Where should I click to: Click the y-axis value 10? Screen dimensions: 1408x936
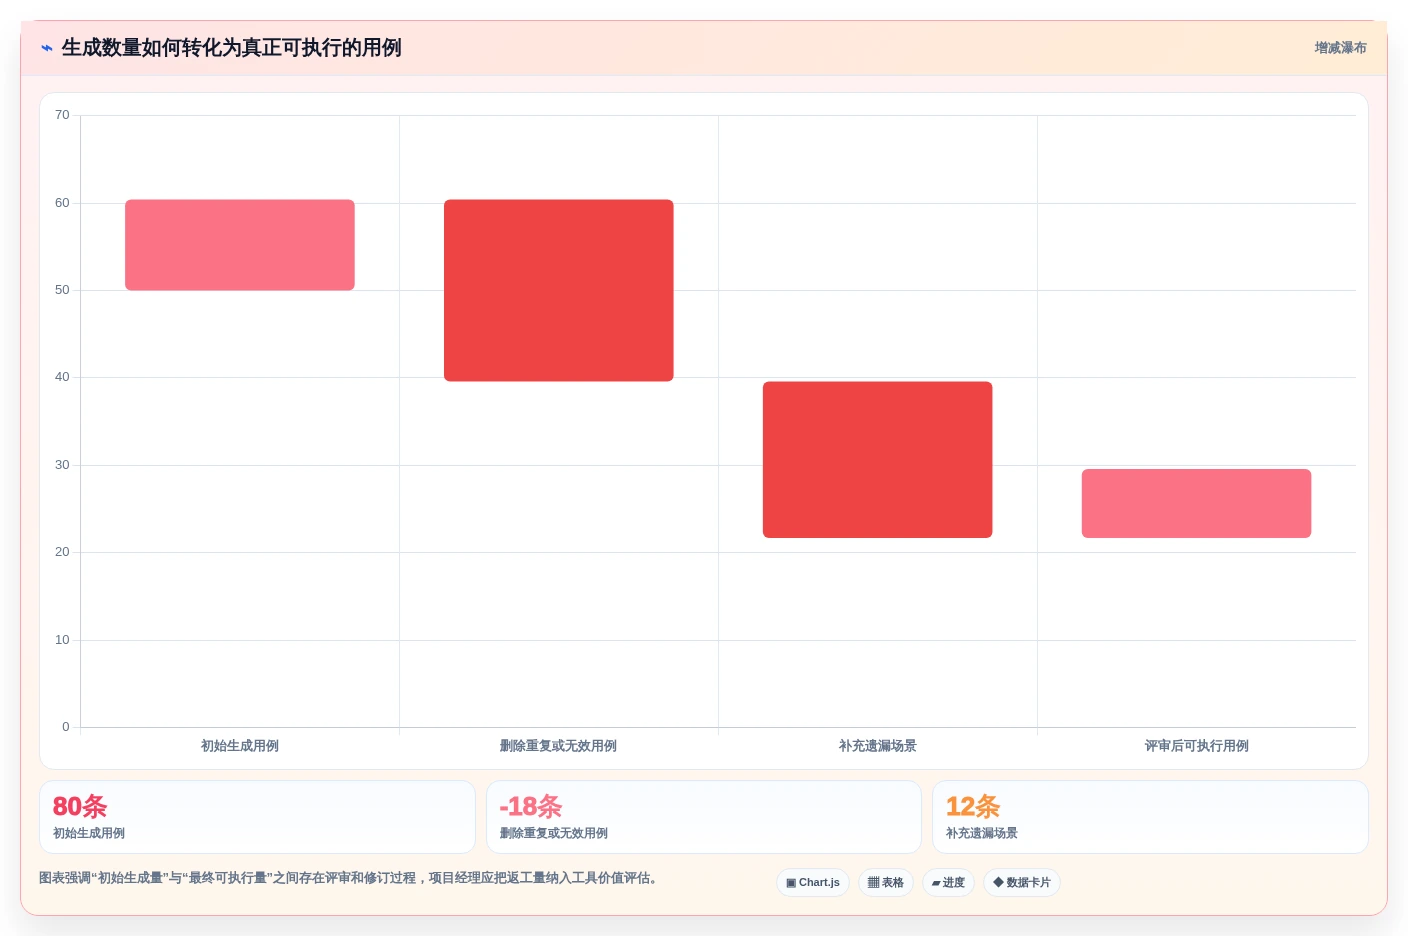[62, 640]
